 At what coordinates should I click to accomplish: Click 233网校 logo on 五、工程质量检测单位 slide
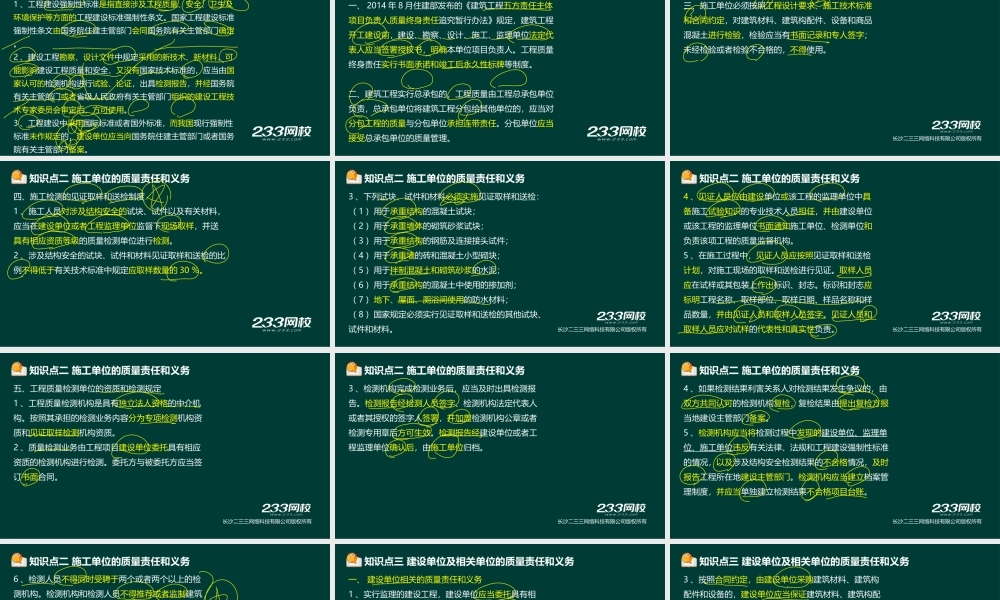[292, 509]
